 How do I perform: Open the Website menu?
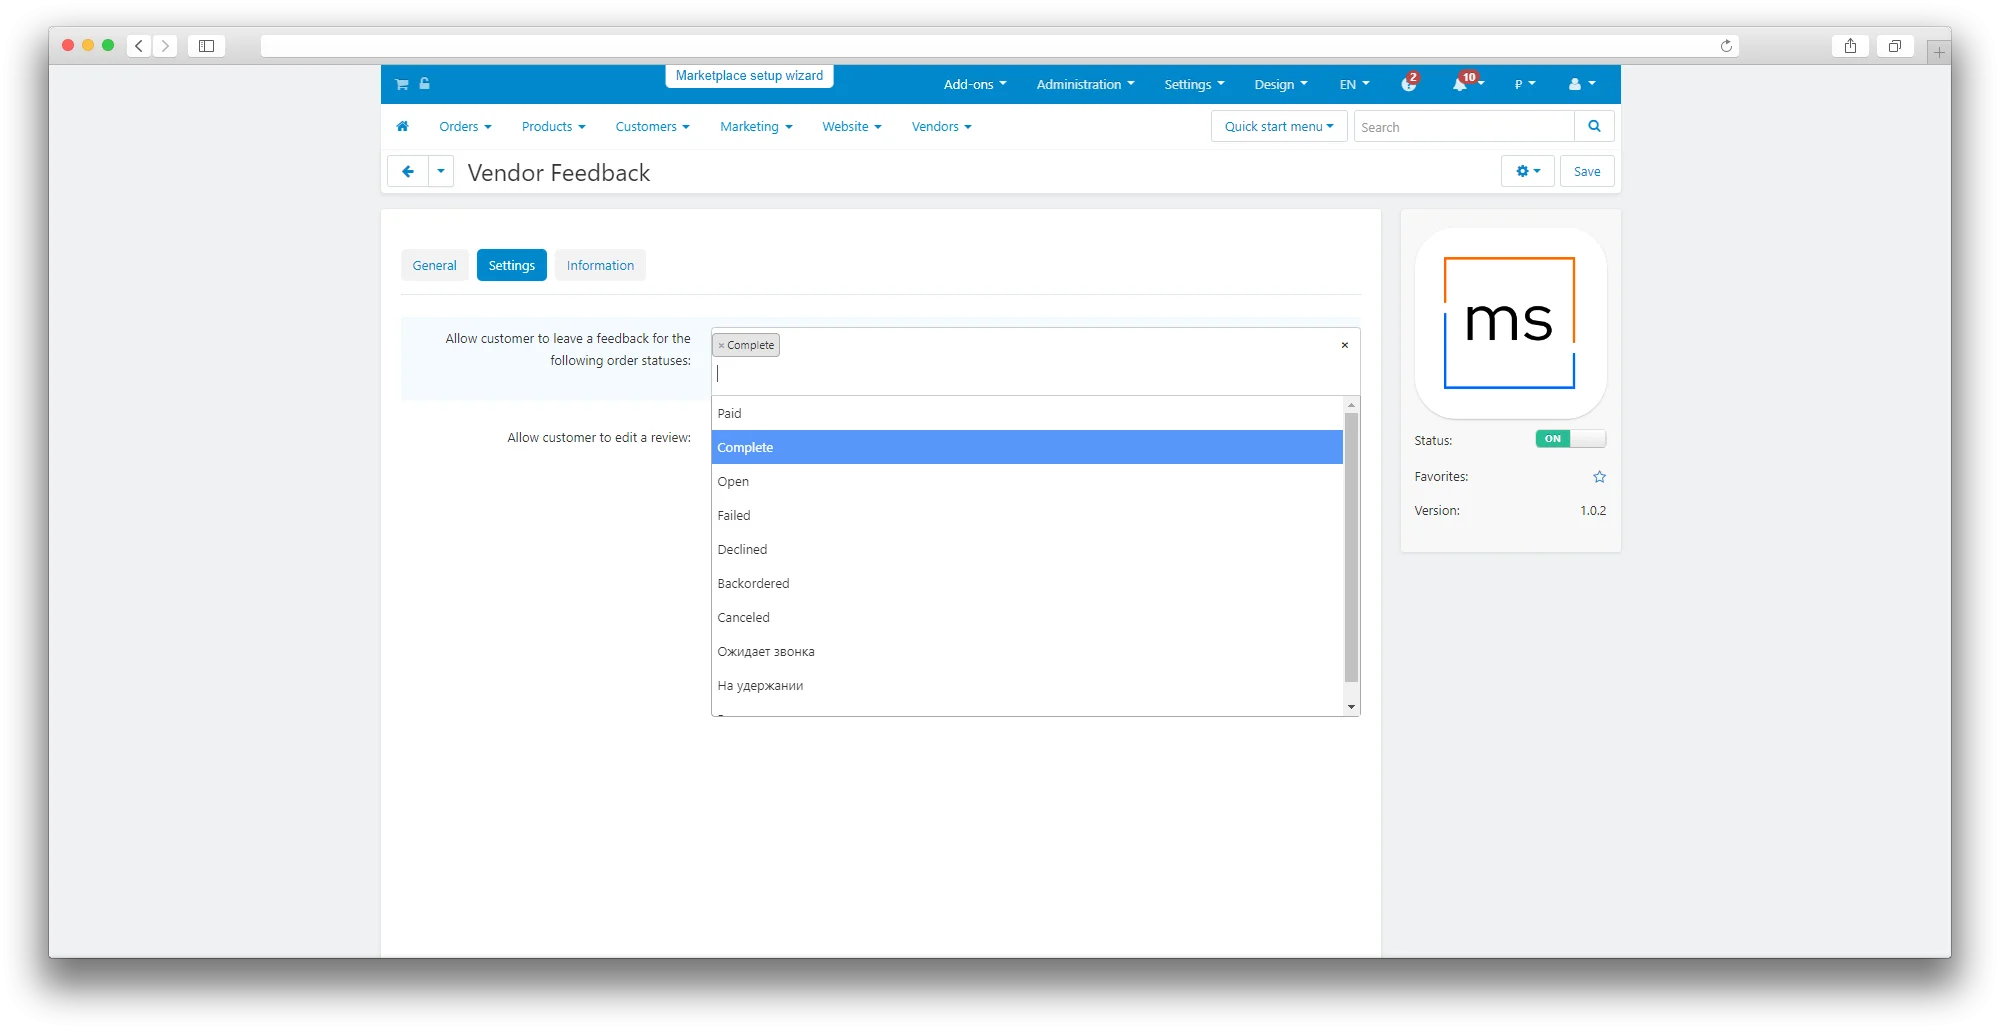[852, 126]
